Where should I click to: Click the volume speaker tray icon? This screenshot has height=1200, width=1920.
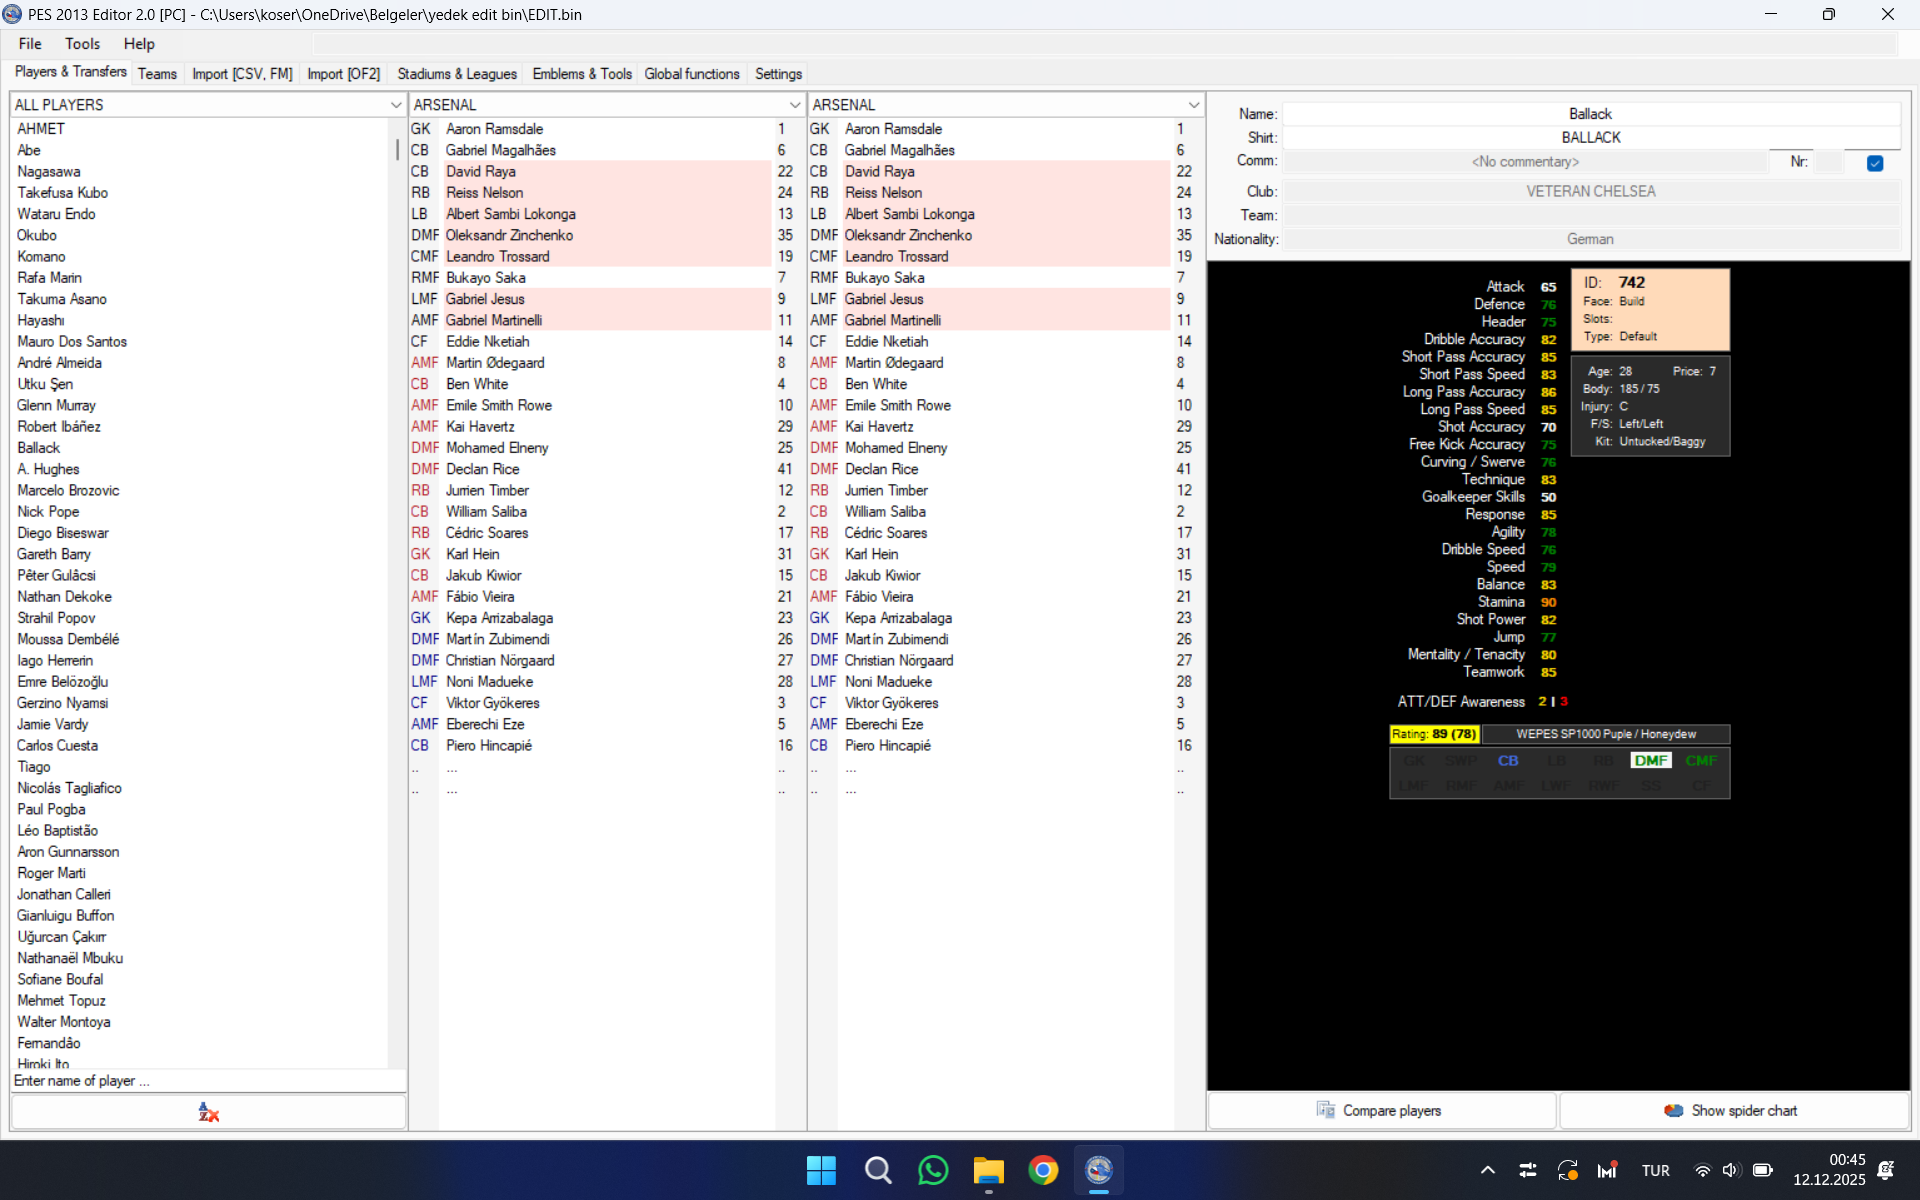(1731, 1170)
